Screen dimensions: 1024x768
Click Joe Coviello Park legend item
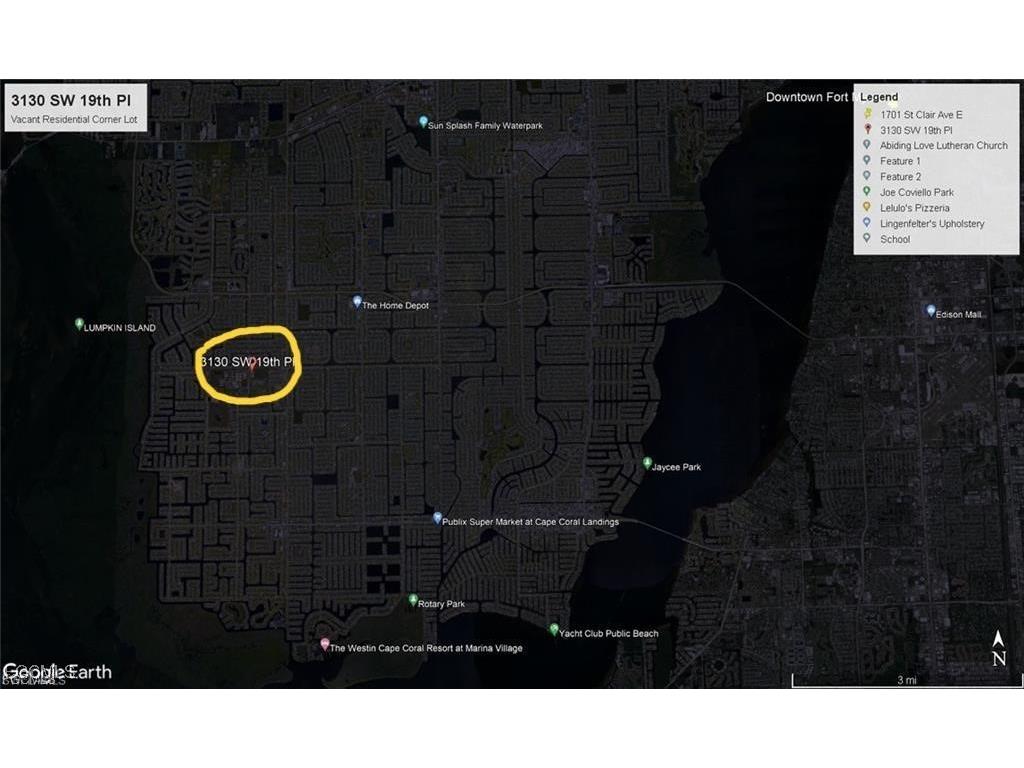(916, 192)
